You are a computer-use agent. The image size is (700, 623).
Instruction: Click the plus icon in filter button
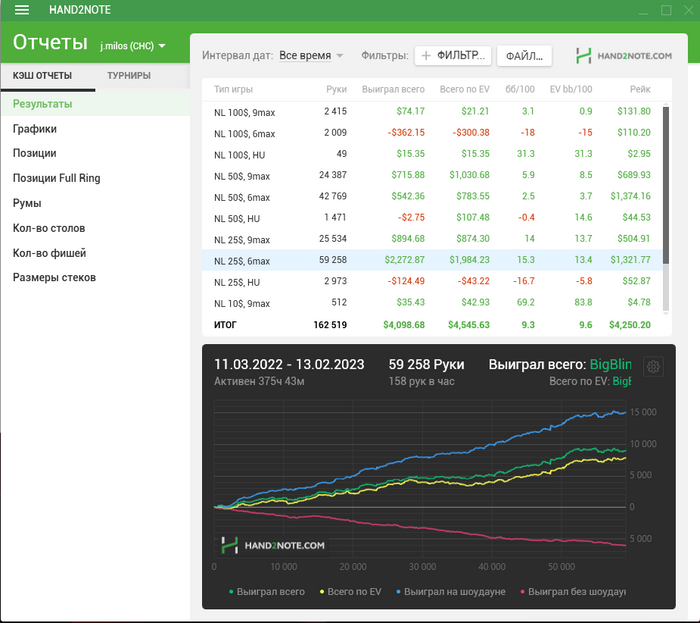(x=426, y=56)
